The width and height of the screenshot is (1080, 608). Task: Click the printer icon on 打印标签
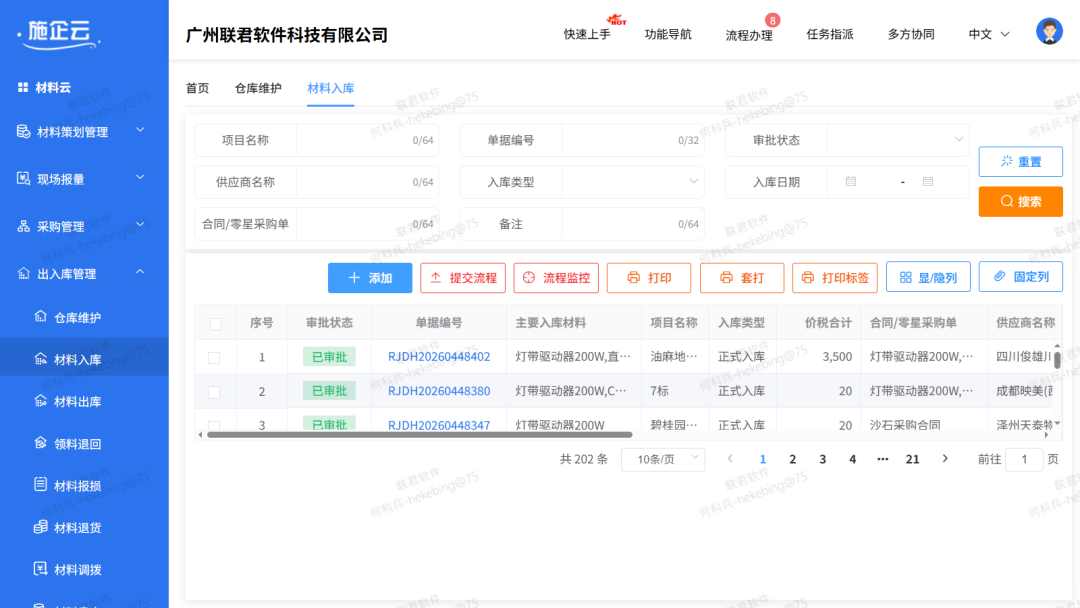pyautogui.click(x=808, y=277)
